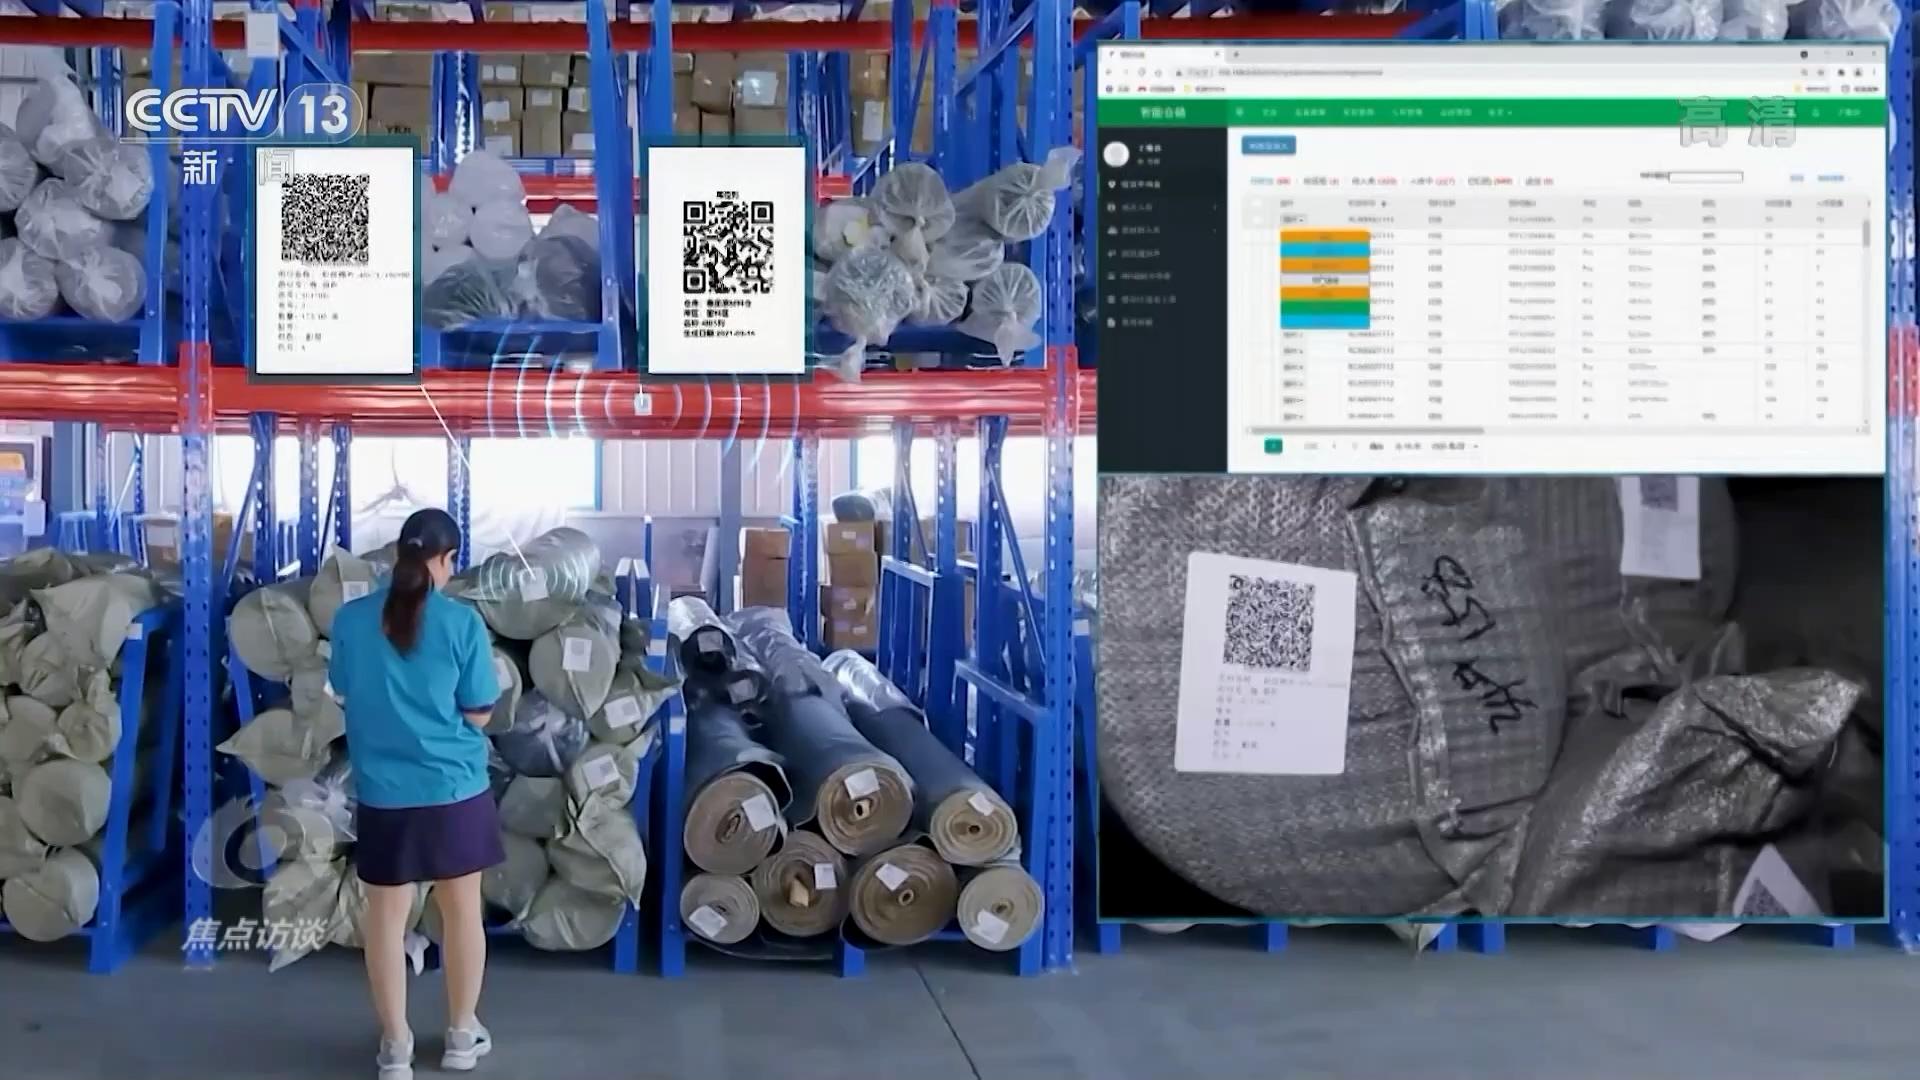Screen dimensions: 1920x1080
Task: Open the browser three-dot menu
Action: tap(1874, 72)
